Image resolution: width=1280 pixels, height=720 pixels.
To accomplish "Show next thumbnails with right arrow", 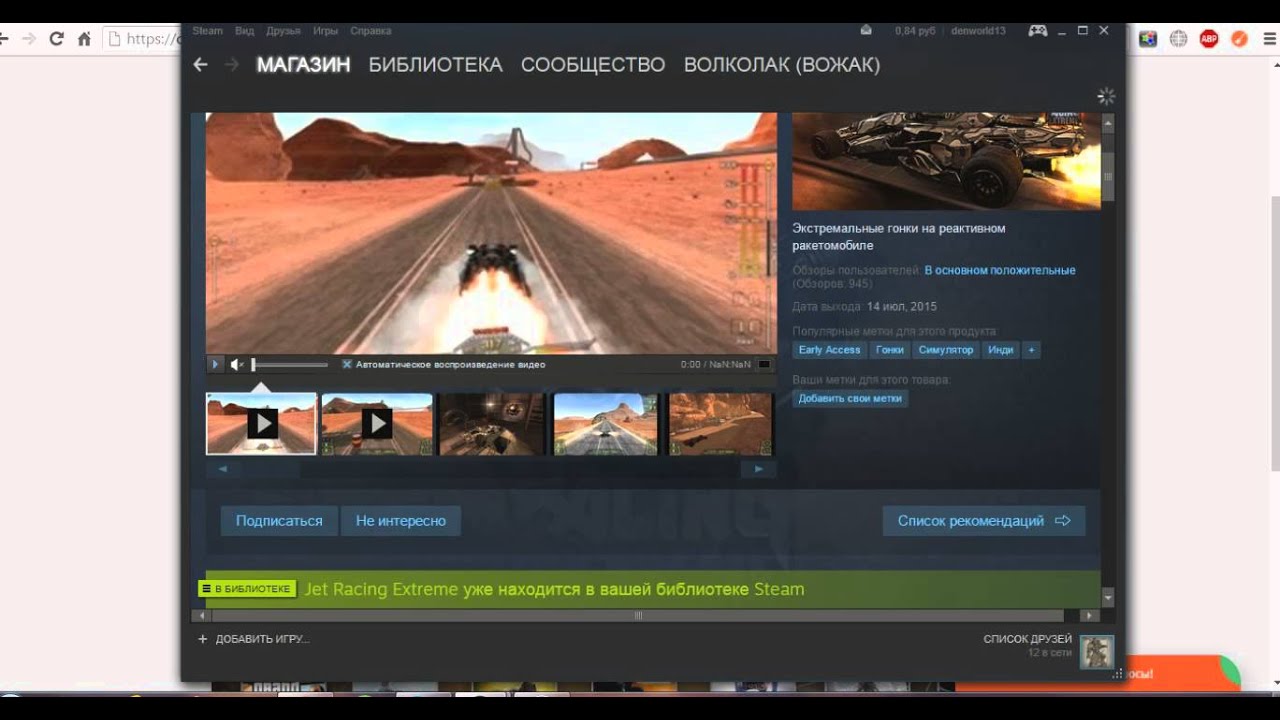I will [x=759, y=469].
